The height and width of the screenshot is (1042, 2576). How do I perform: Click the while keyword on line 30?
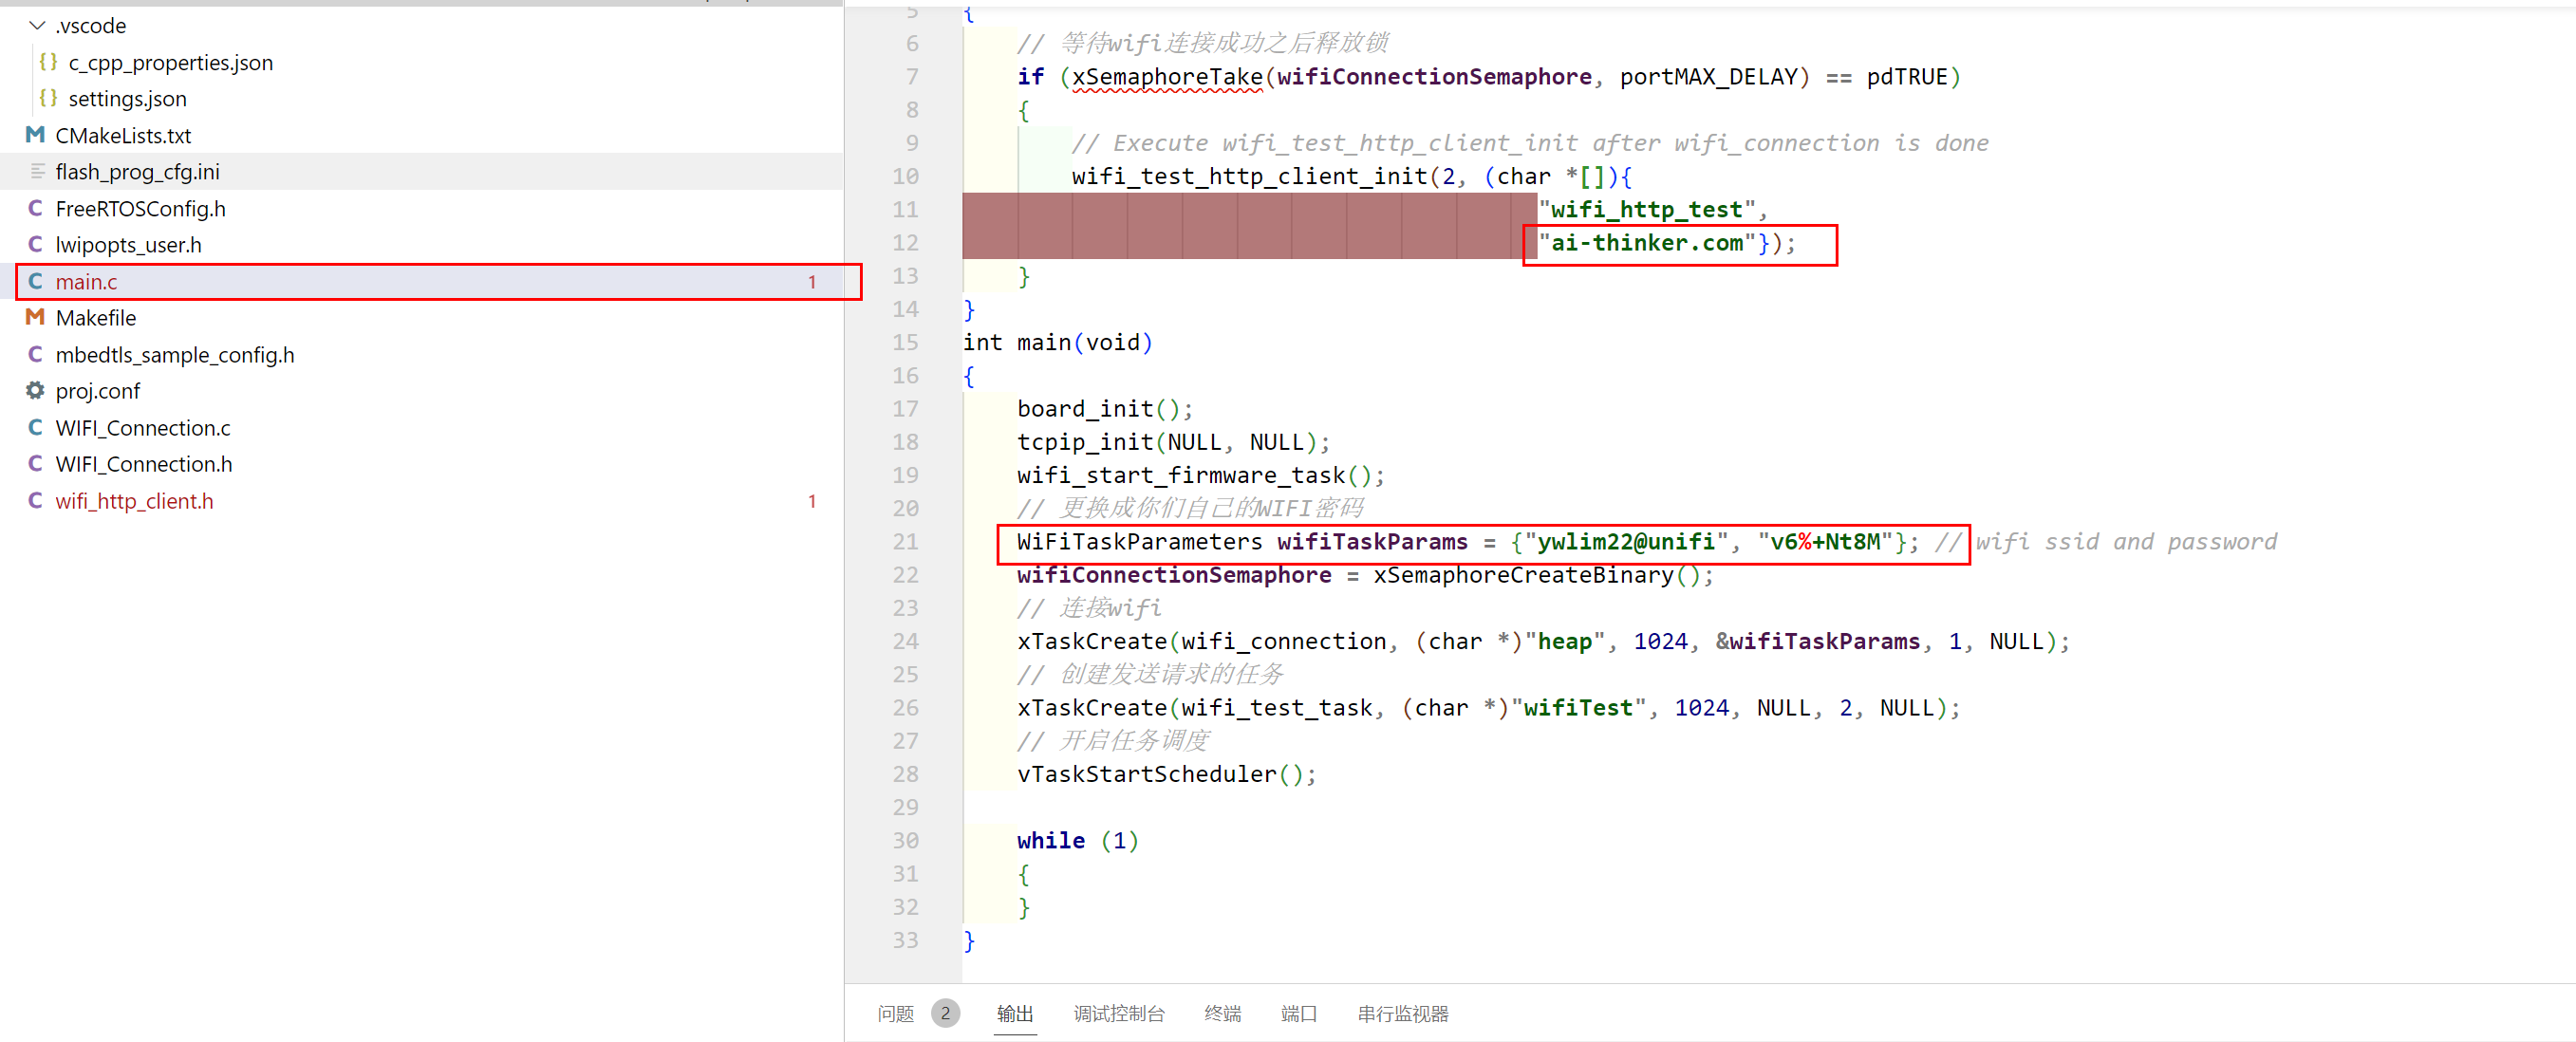tap(1051, 840)
